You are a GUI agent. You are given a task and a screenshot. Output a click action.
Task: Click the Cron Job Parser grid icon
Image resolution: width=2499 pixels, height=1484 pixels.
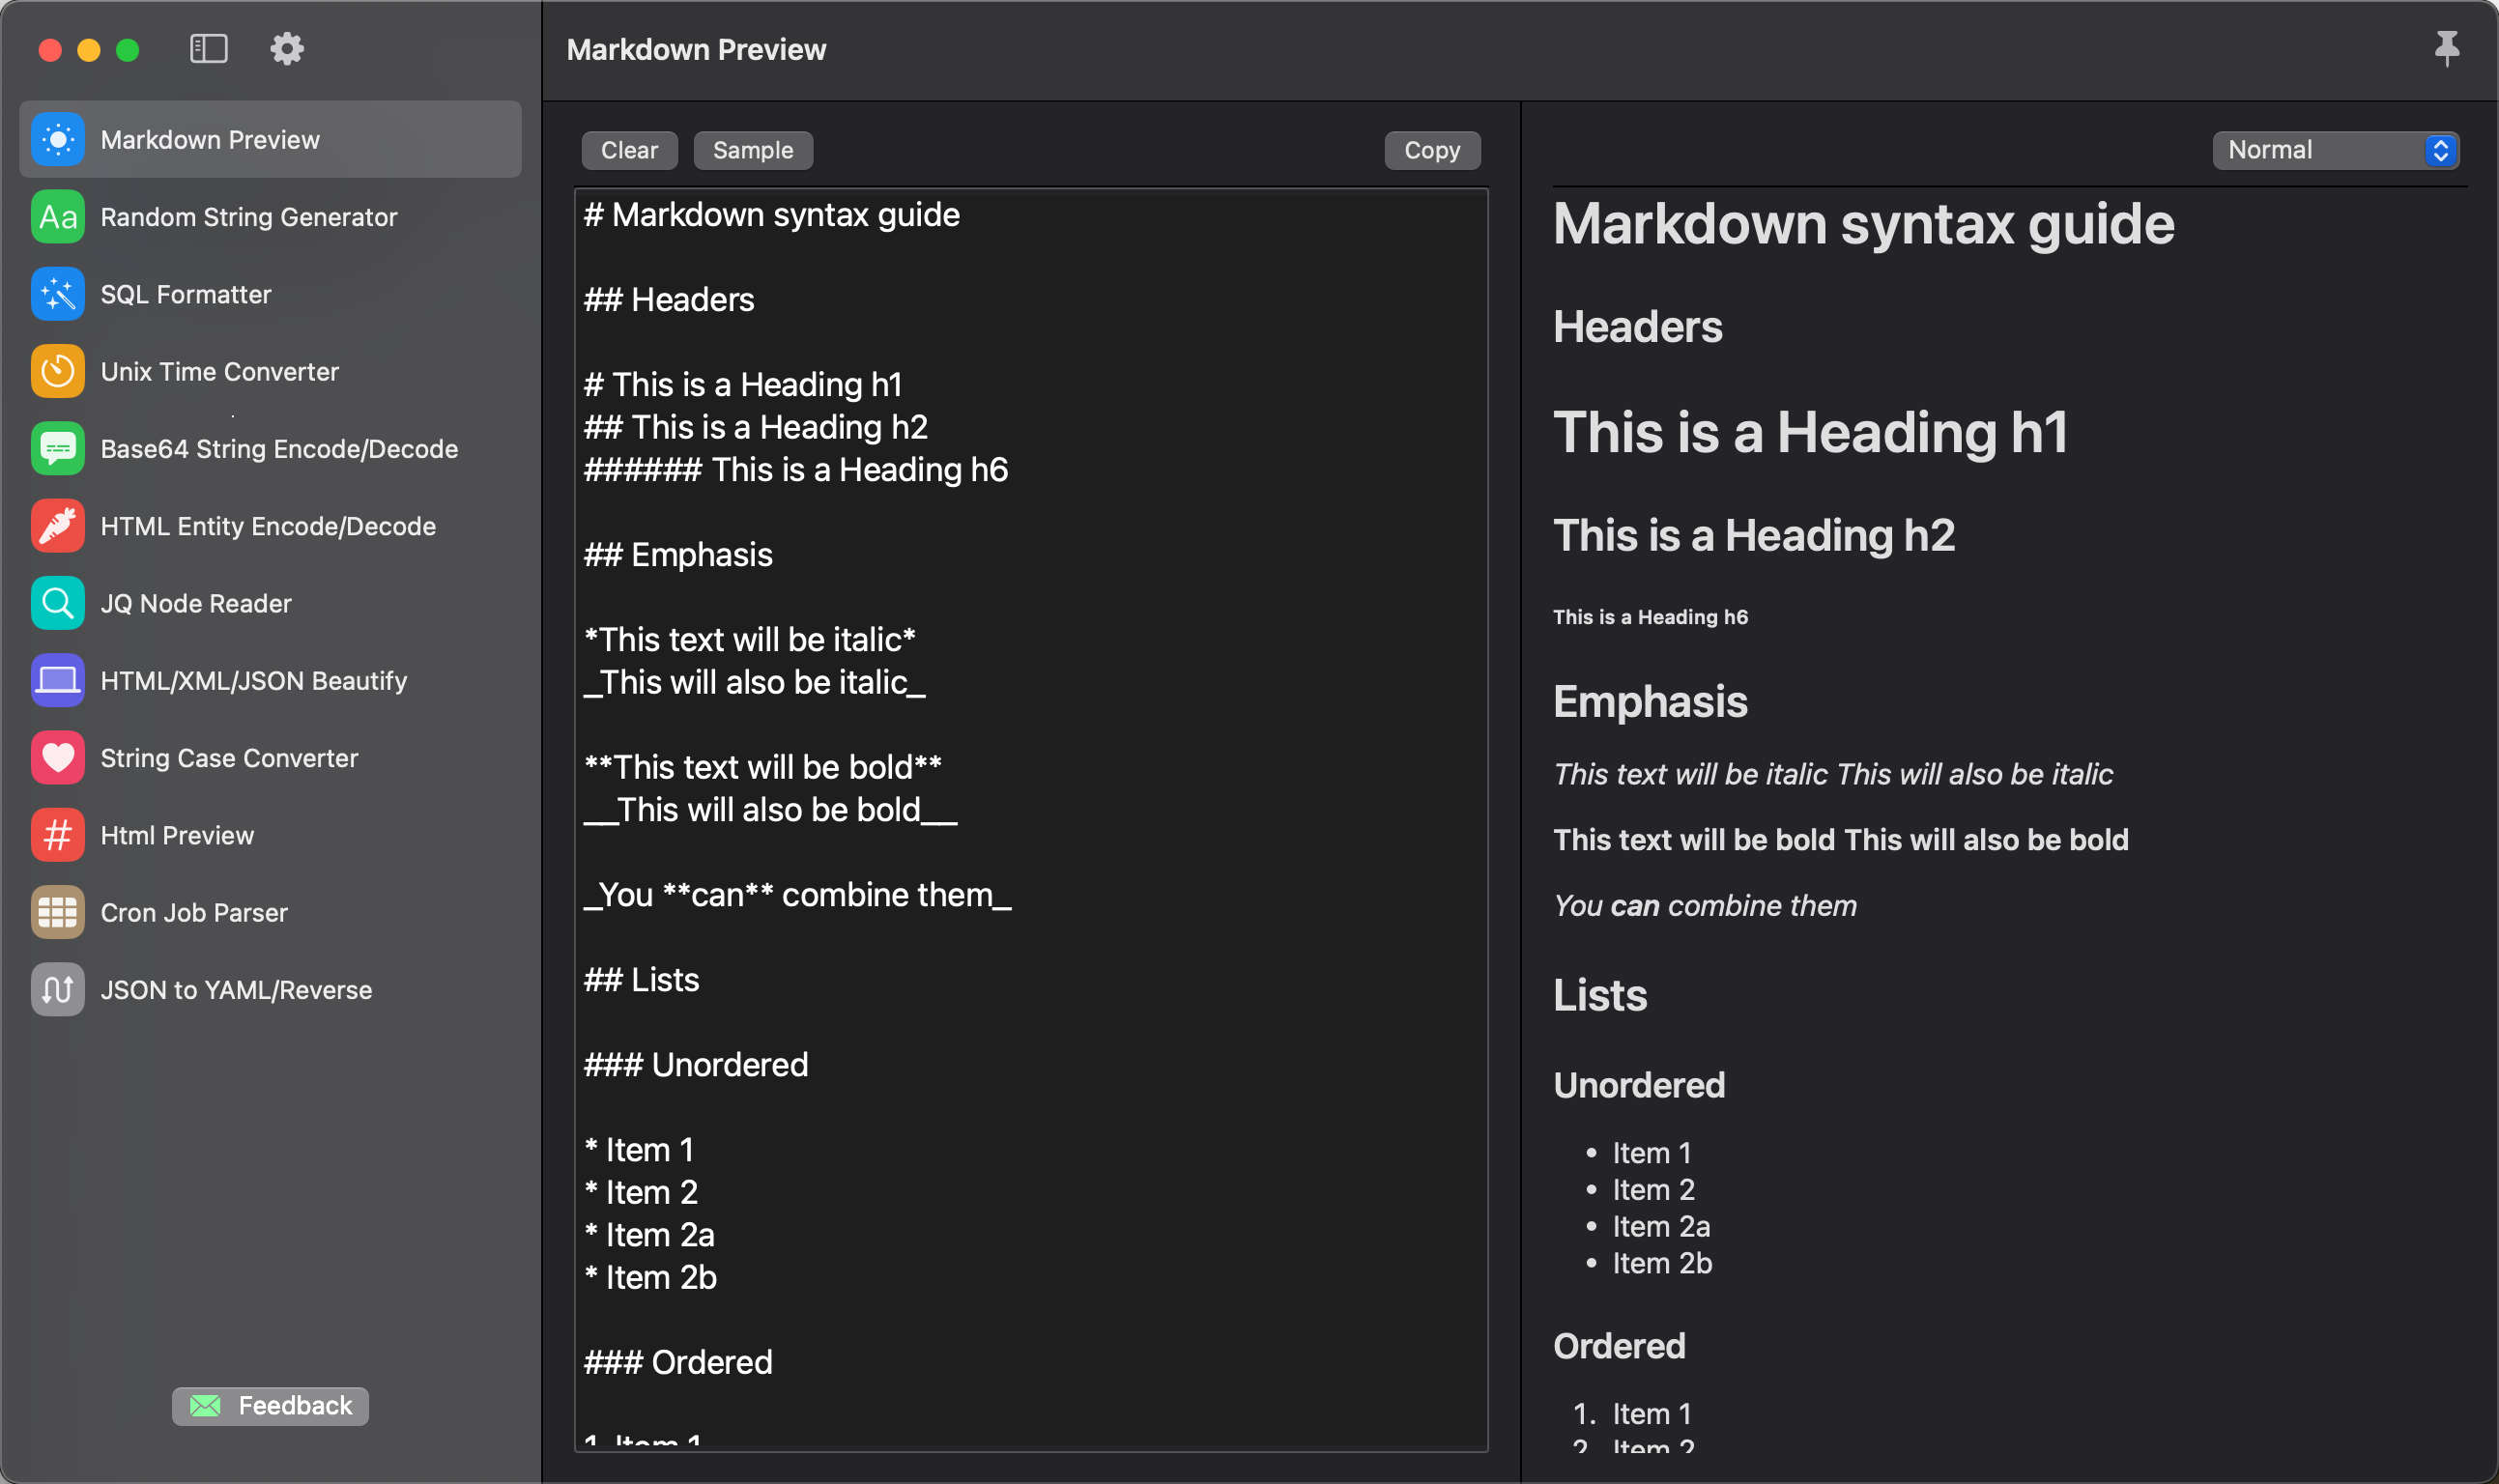[x=58, y=912]
